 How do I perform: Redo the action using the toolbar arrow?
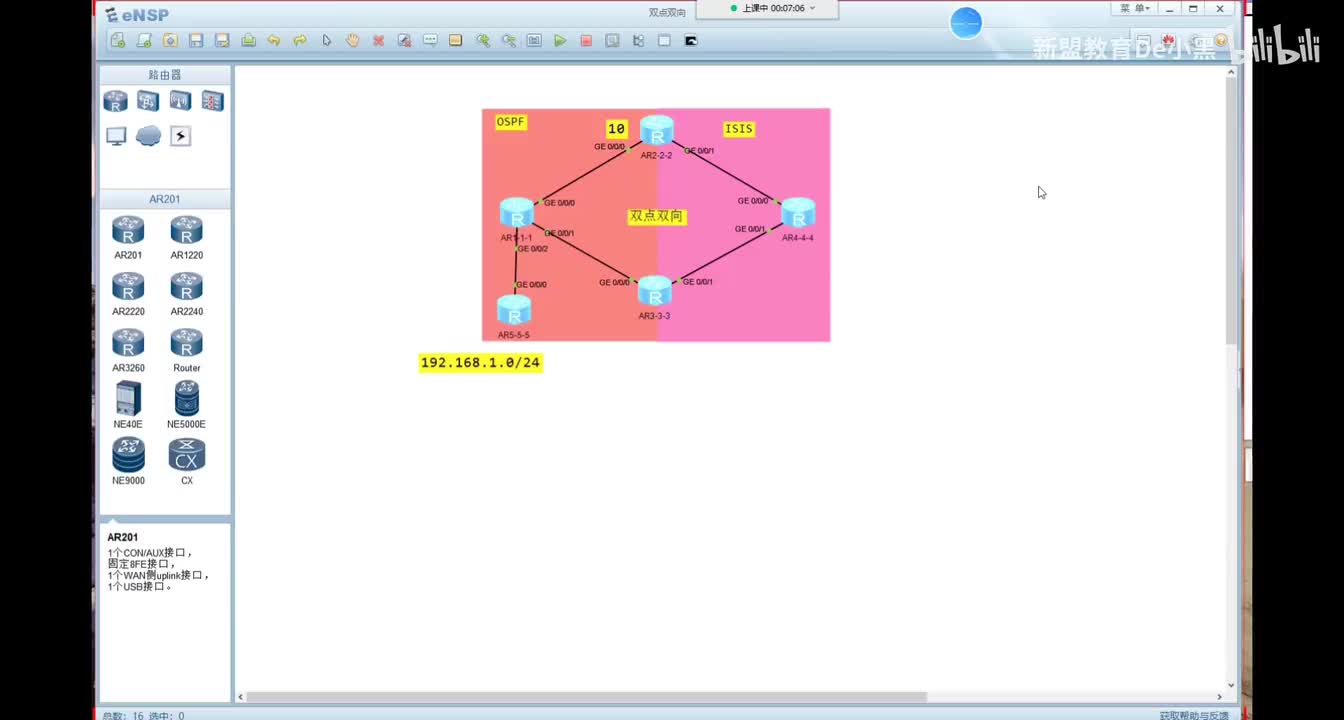click(x=300, y=41)
